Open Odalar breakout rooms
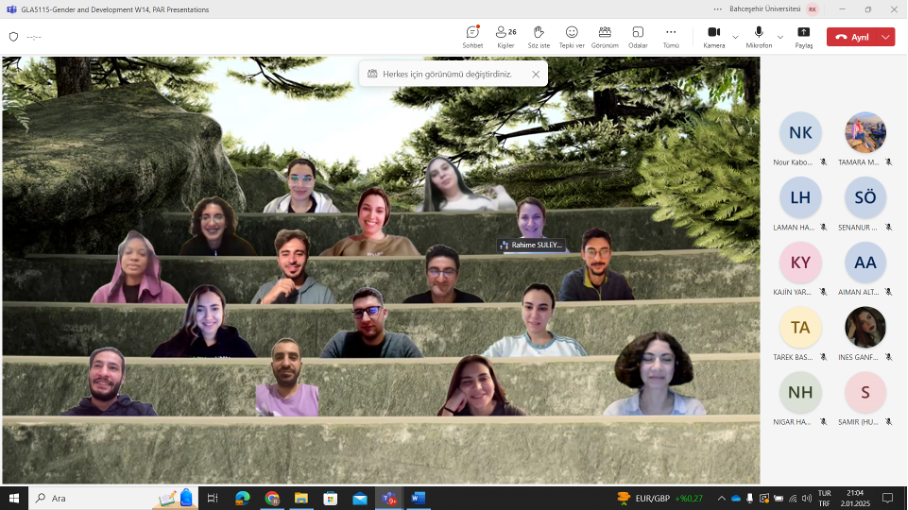 pyautogui.click(x=637, y=37)
